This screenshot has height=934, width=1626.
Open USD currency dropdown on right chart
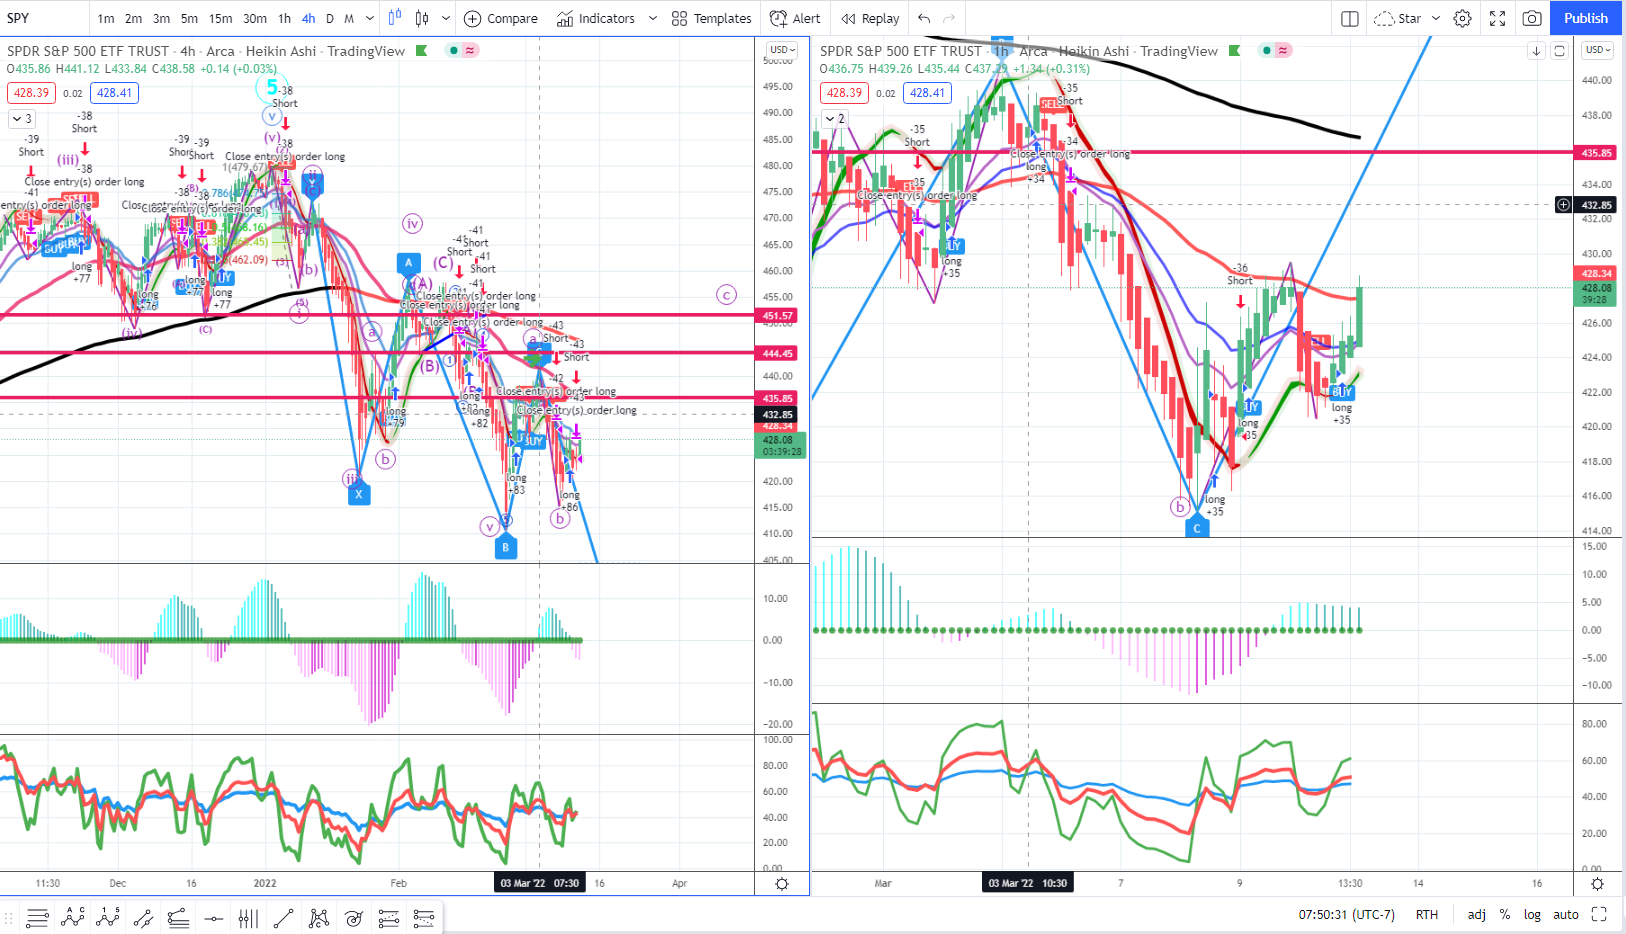tap(1597, 50)
